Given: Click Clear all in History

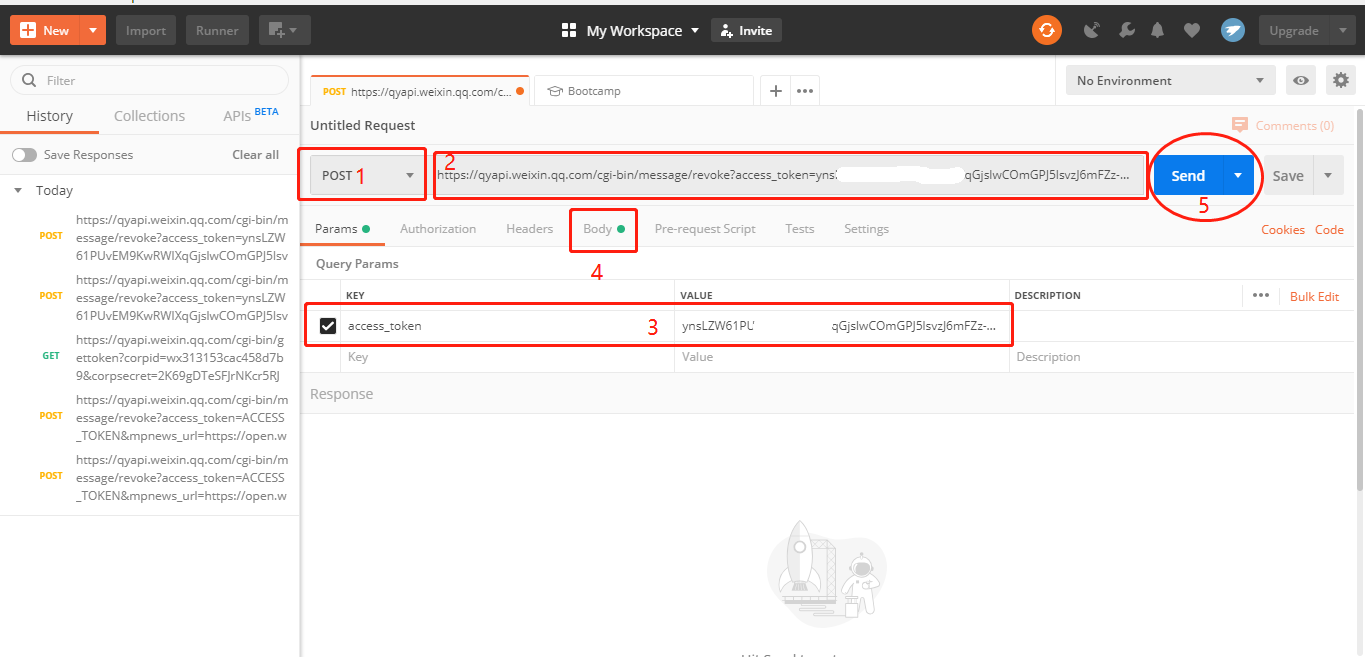Looking at the screenshot, I should [255, 155].
